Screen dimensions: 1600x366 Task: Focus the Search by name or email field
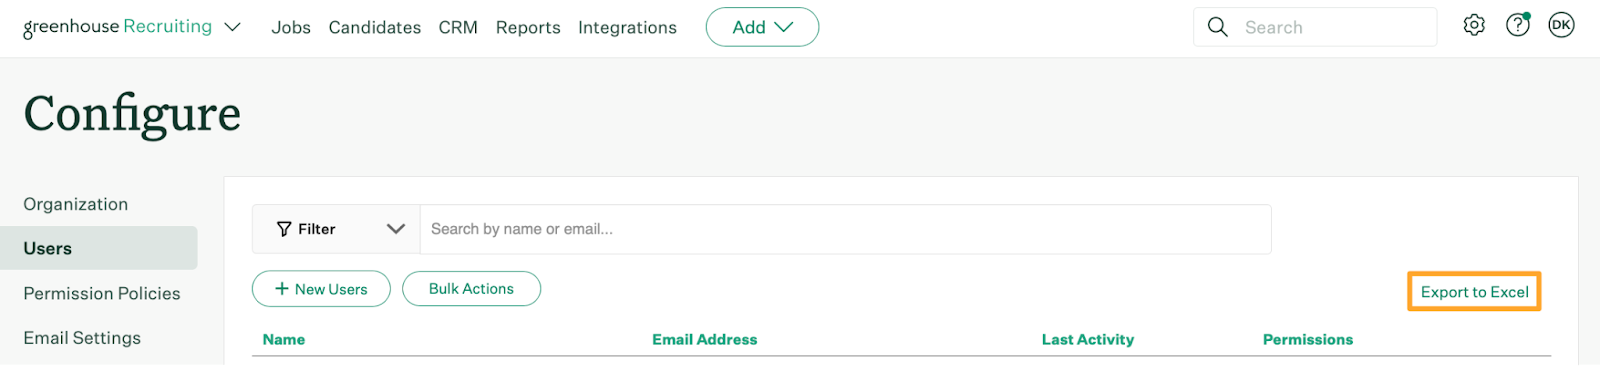point(845,229)
